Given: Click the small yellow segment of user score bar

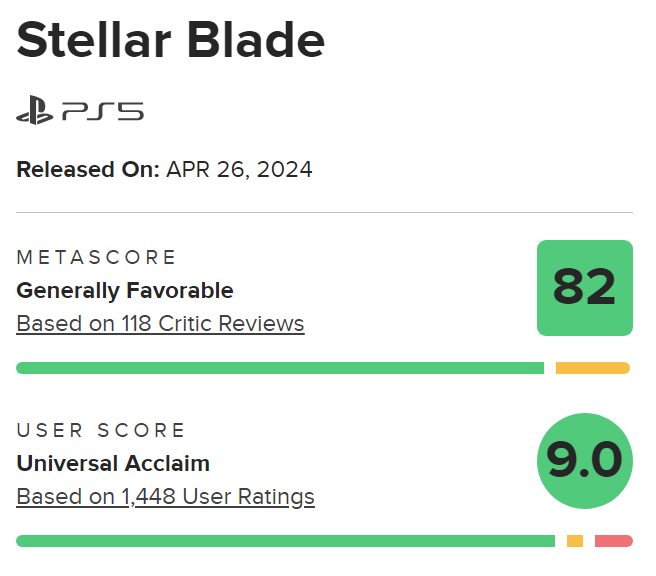Looking at the screenshot, I should 575,541.
